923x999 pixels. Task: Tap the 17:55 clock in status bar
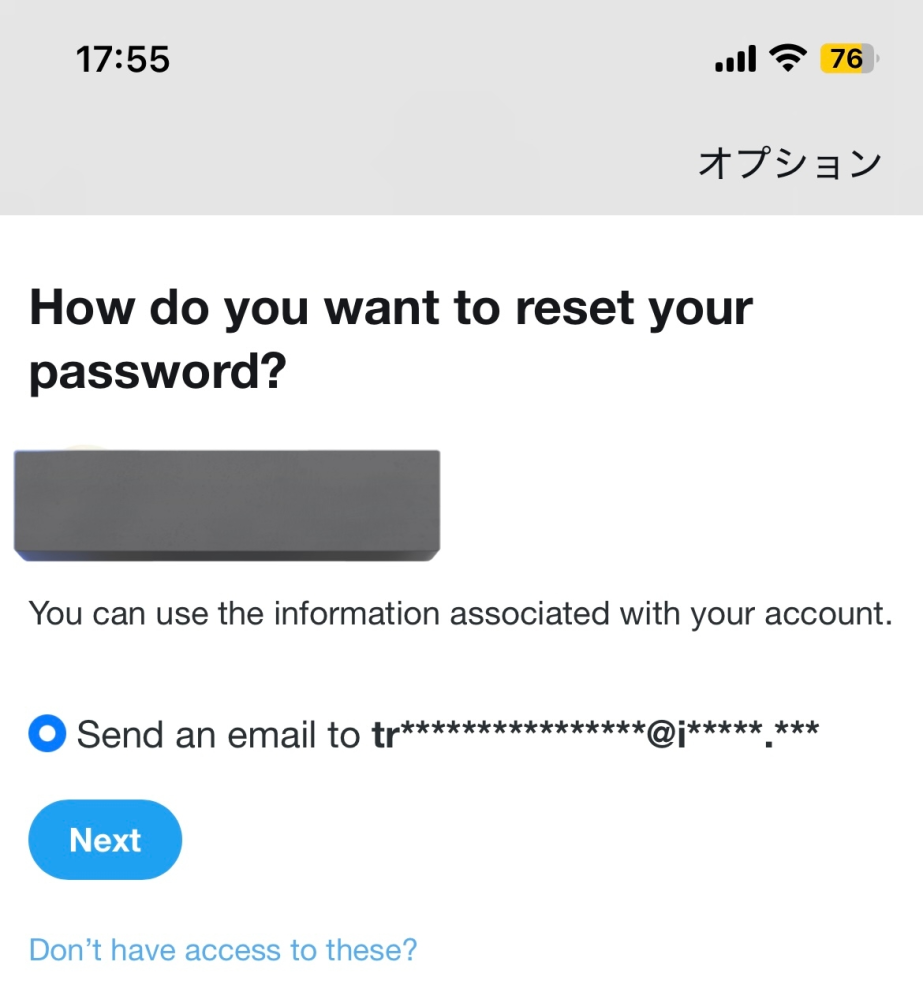[x=123, y=59]
